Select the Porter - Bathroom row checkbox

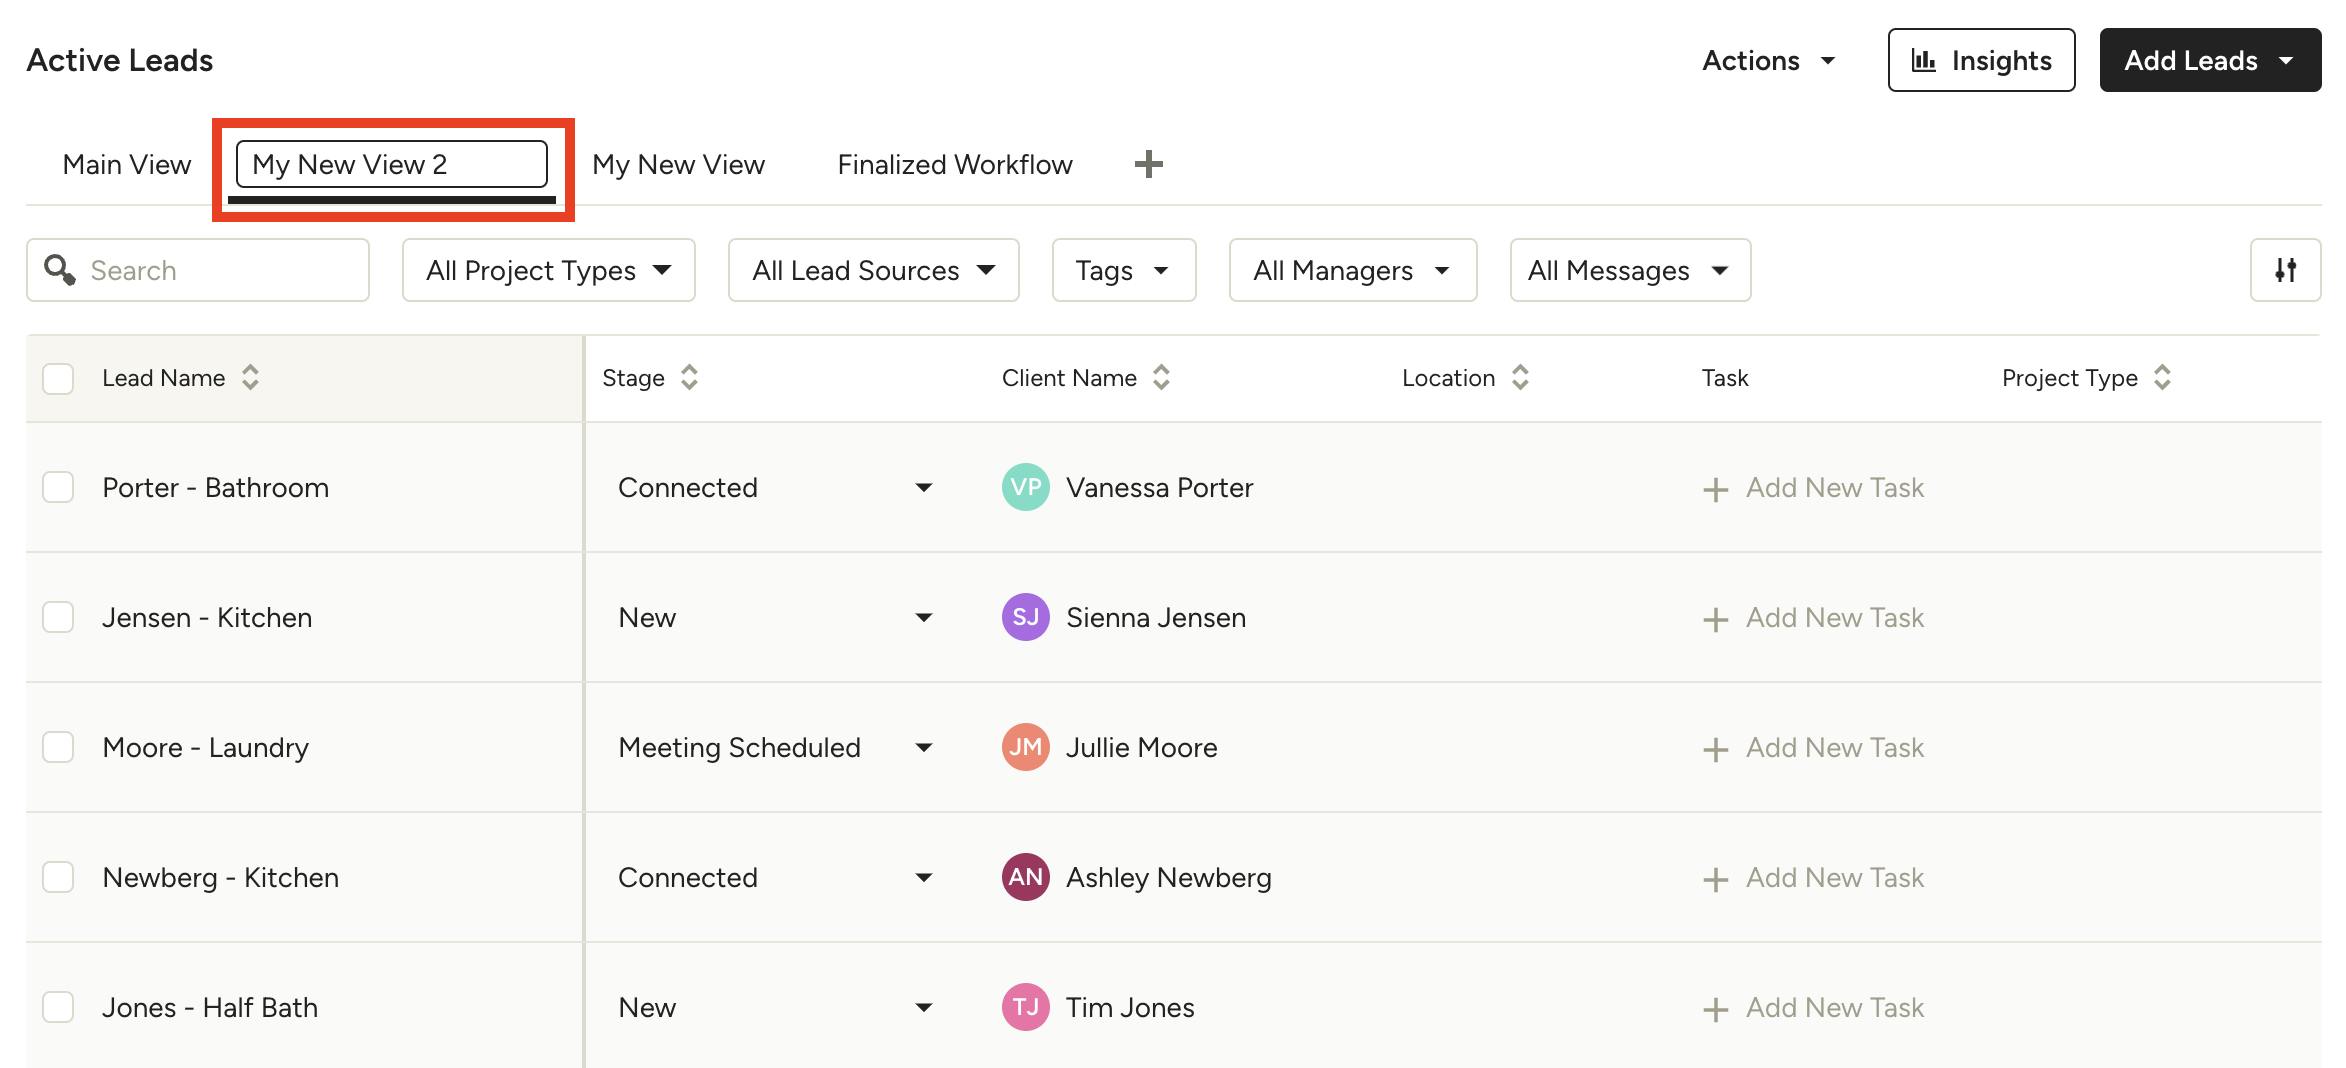(x=57, y=487)
